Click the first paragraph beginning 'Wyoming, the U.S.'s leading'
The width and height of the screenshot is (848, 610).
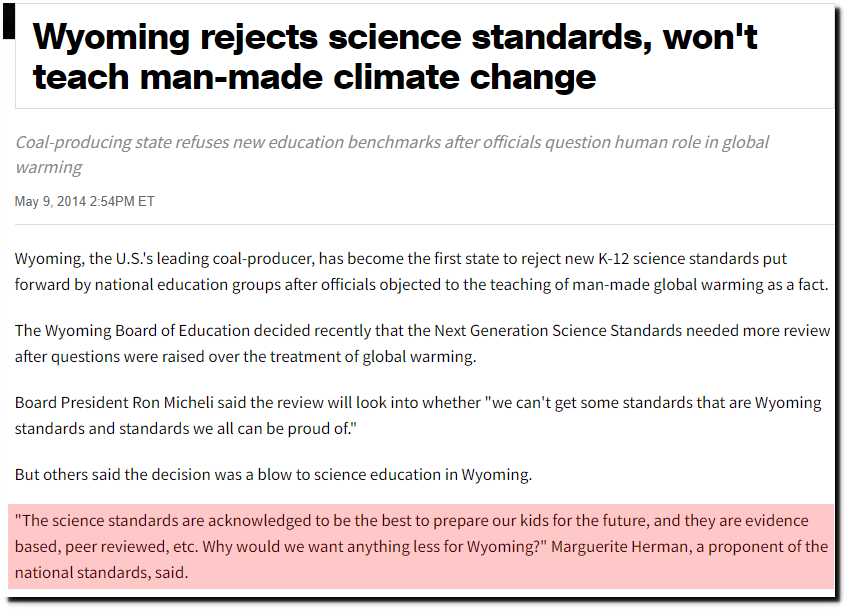pos(421,271)
